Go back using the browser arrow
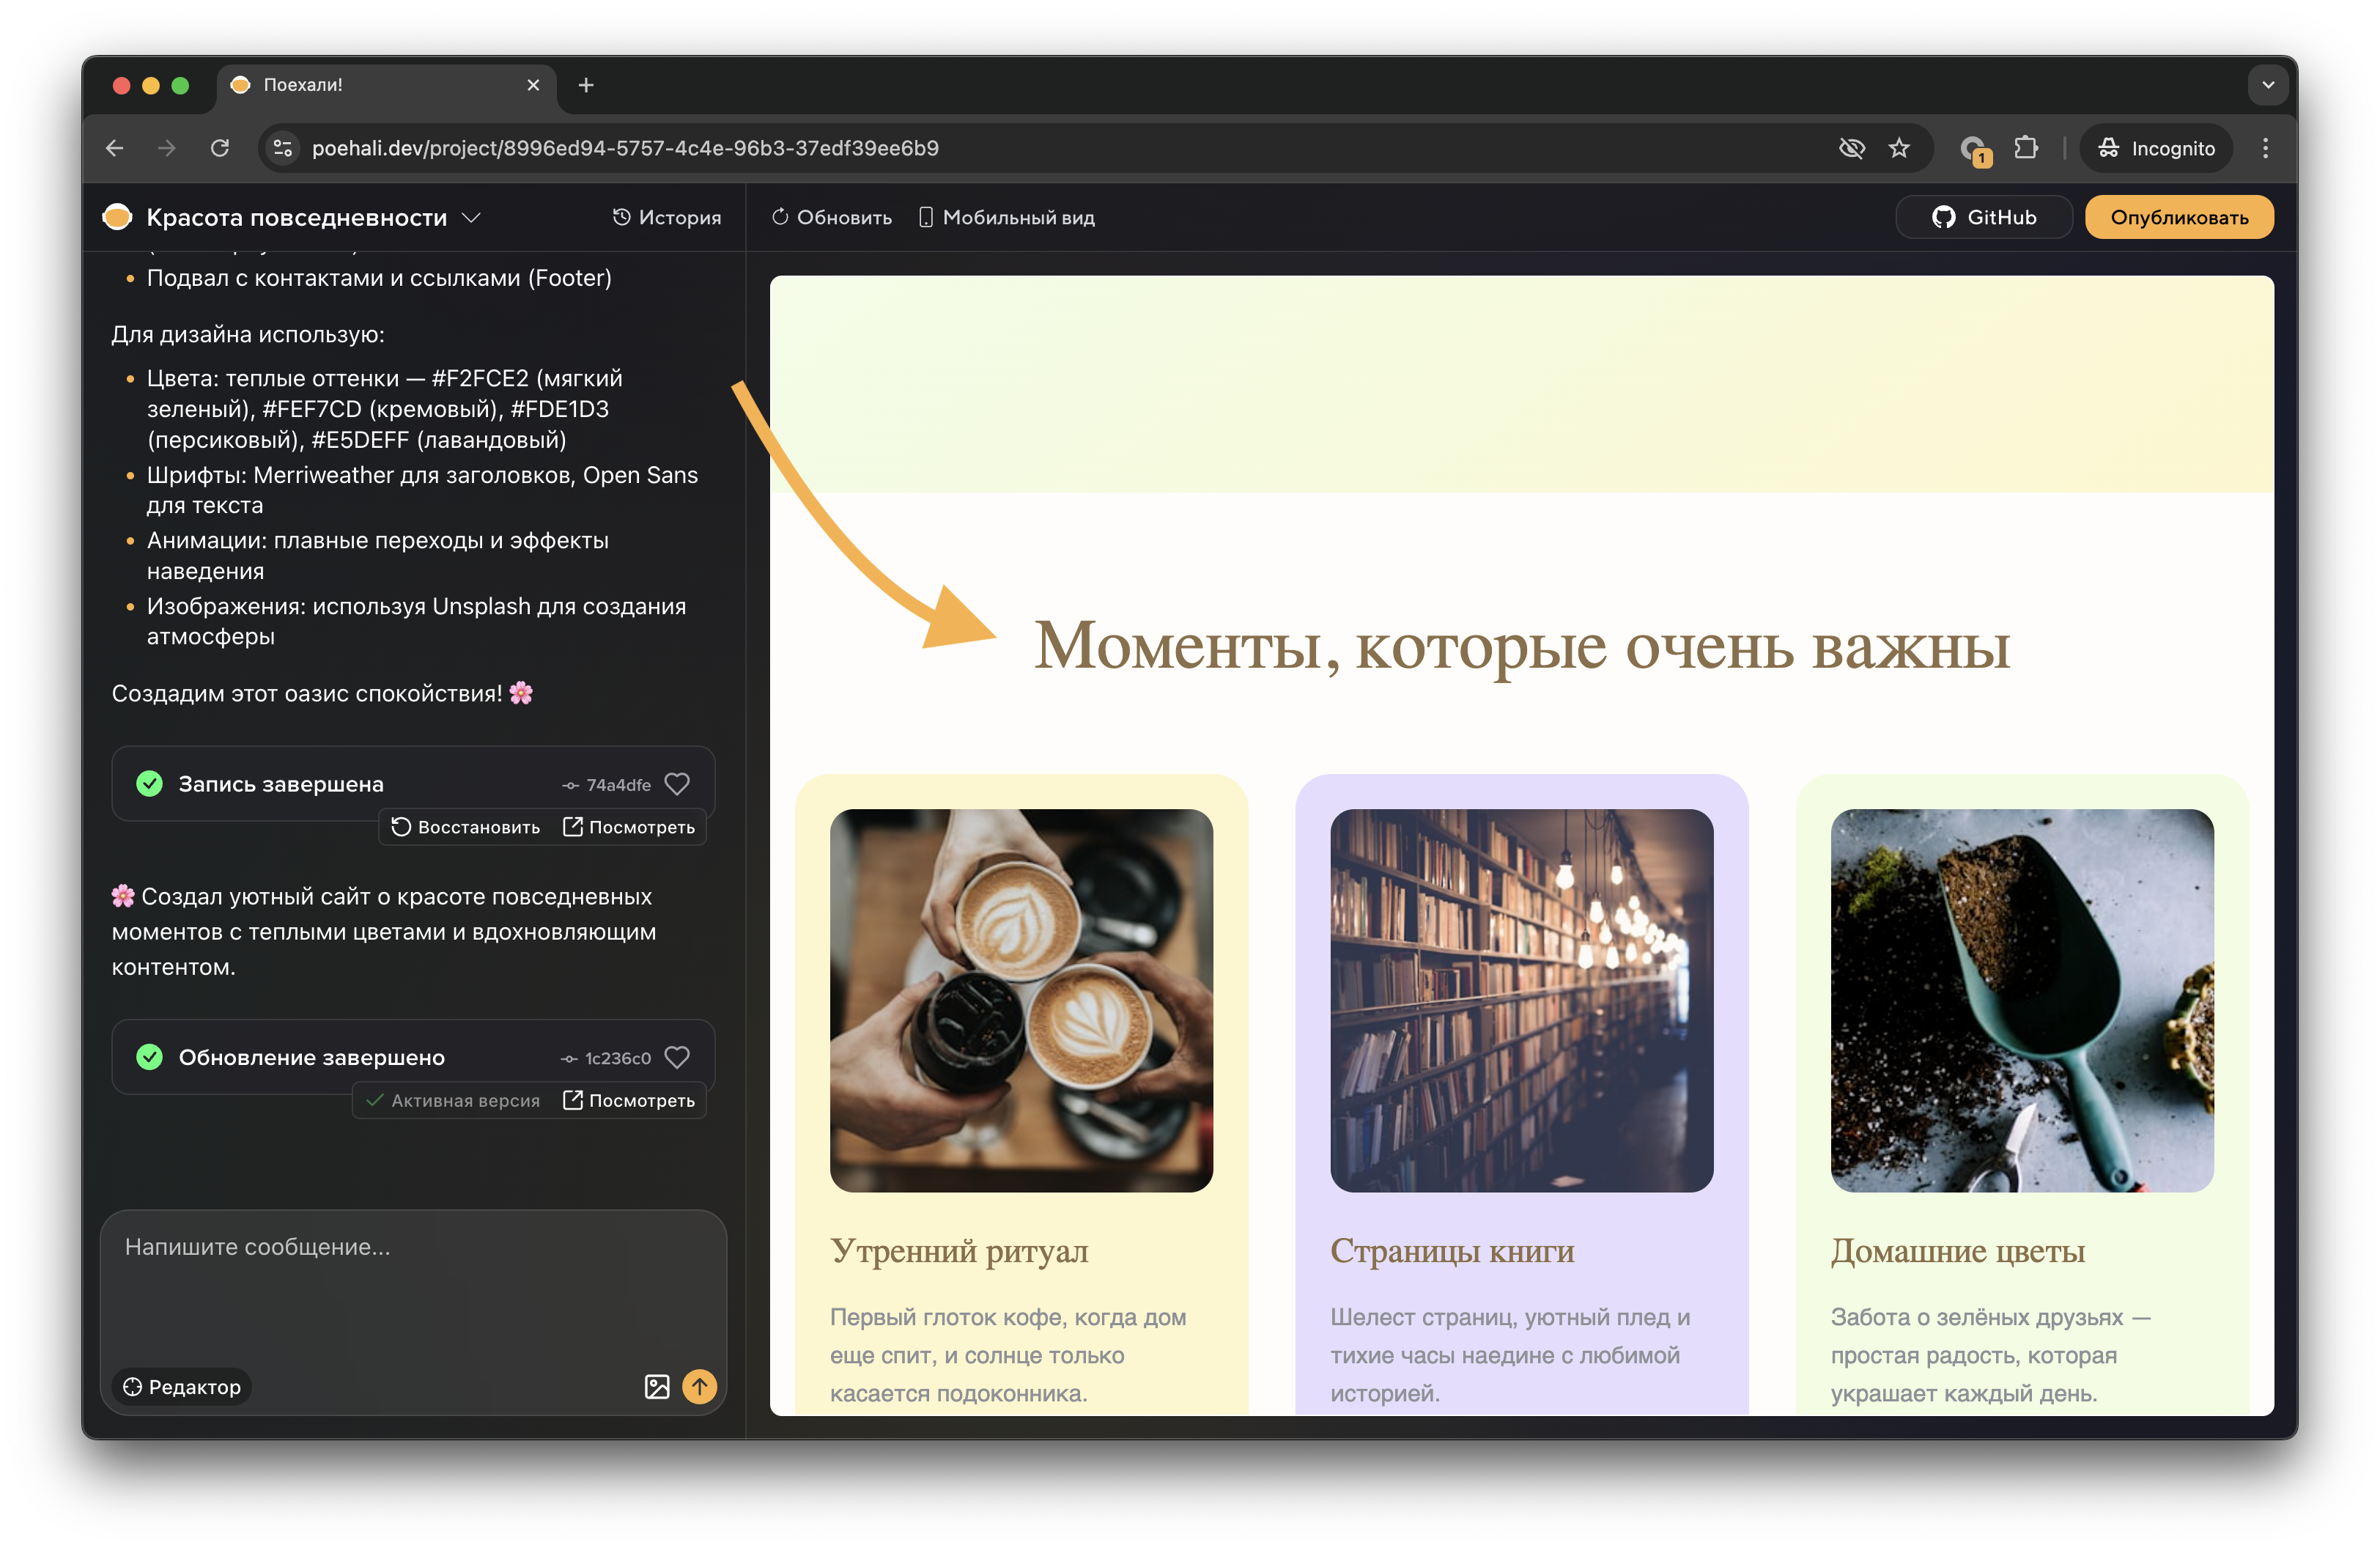 point(114,147)
